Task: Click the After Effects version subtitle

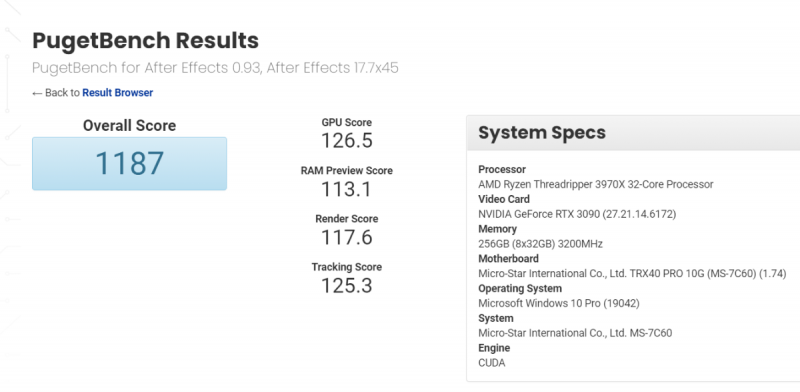Action: pyautogui.click(x=215, y=68)
